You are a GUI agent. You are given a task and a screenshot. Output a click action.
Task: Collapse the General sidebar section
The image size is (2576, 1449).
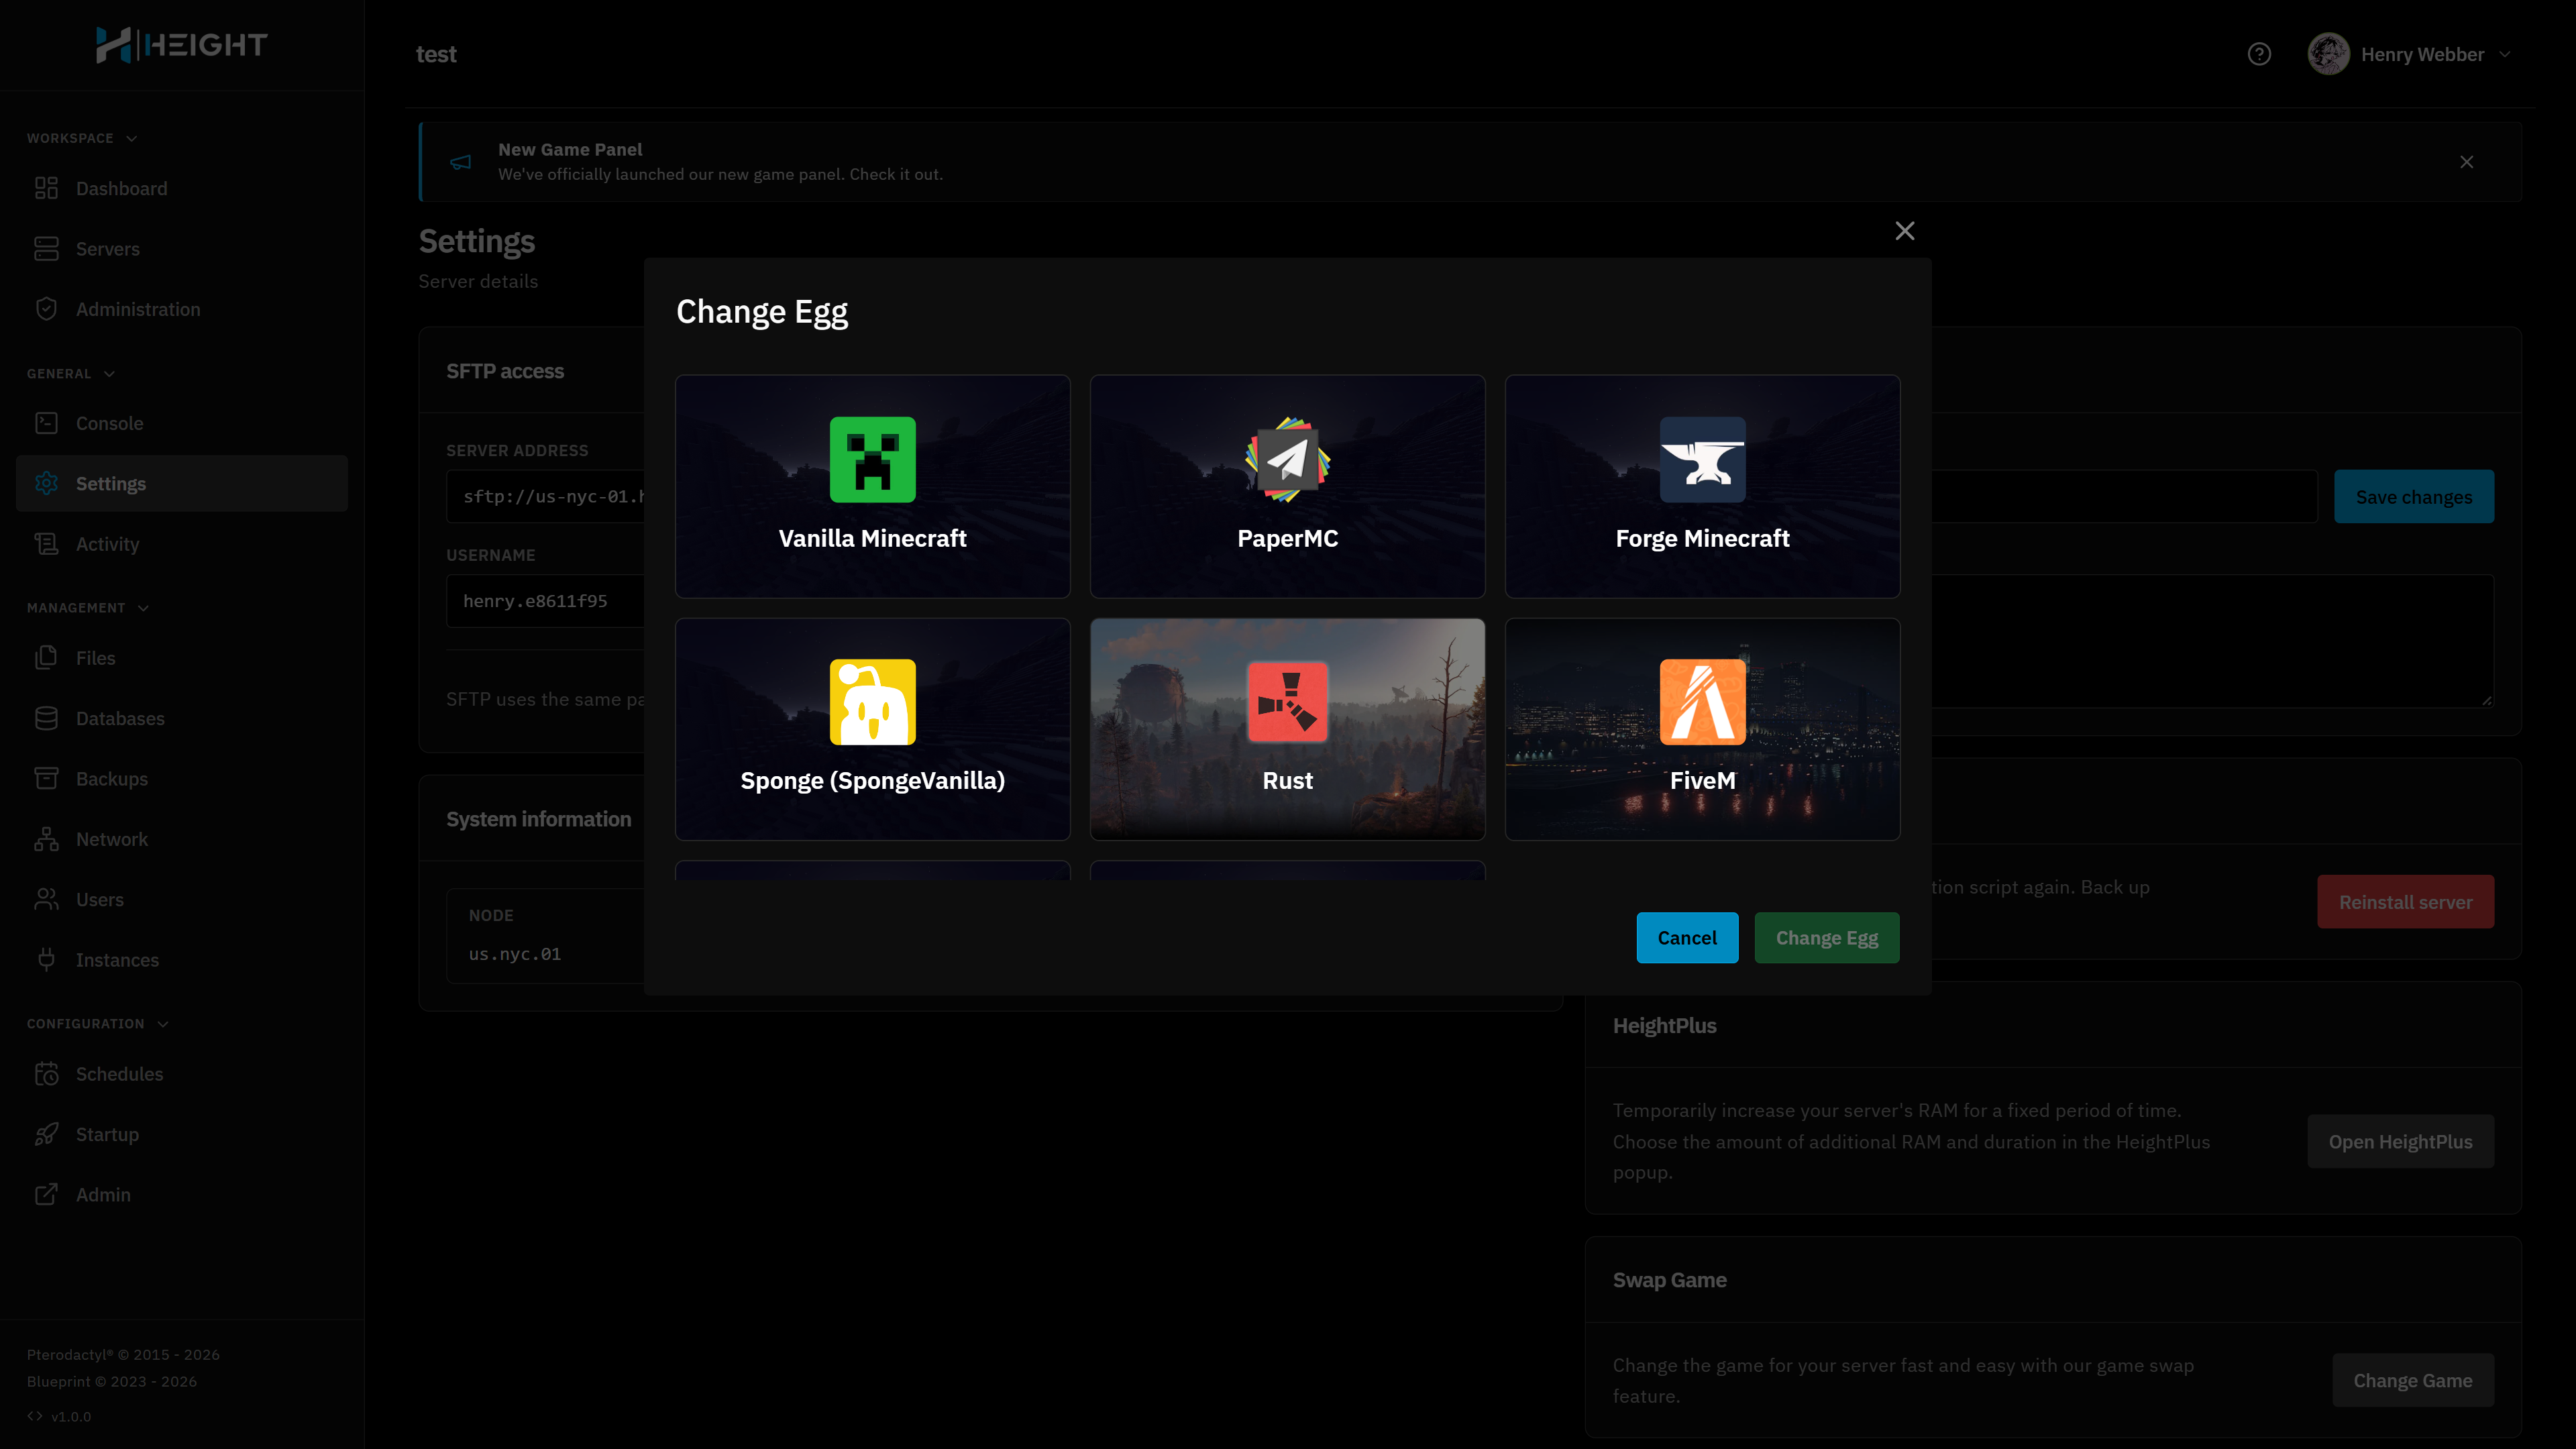click(x=71, y=373)
